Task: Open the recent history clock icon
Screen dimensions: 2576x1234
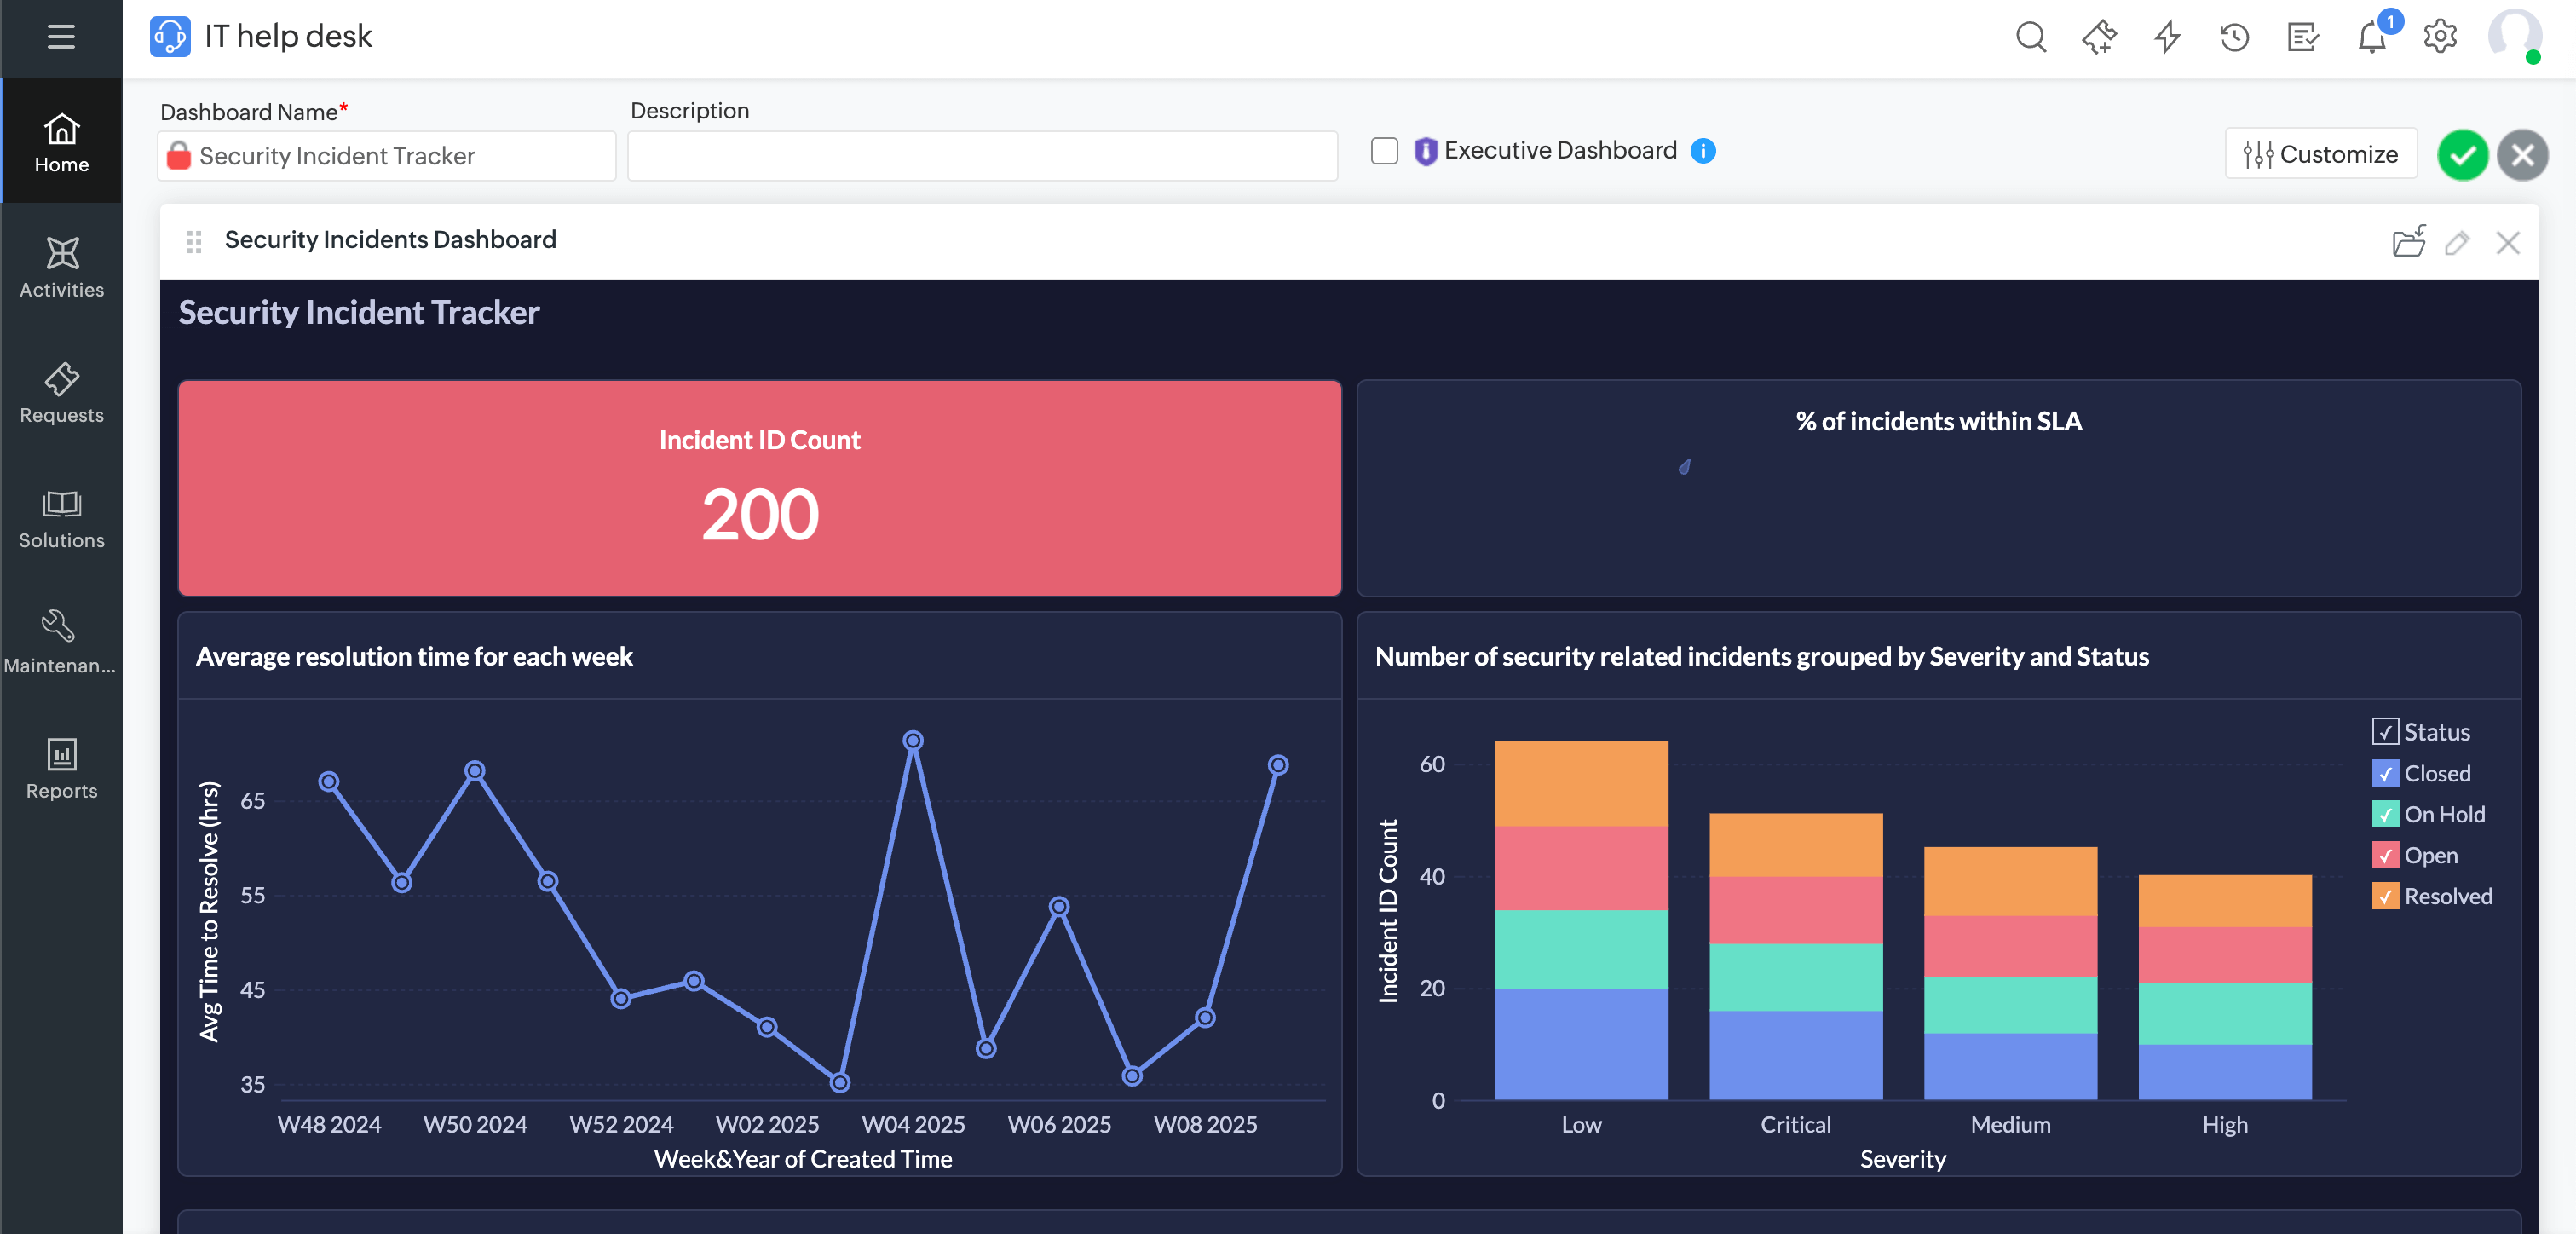Action: [2234, 37]
